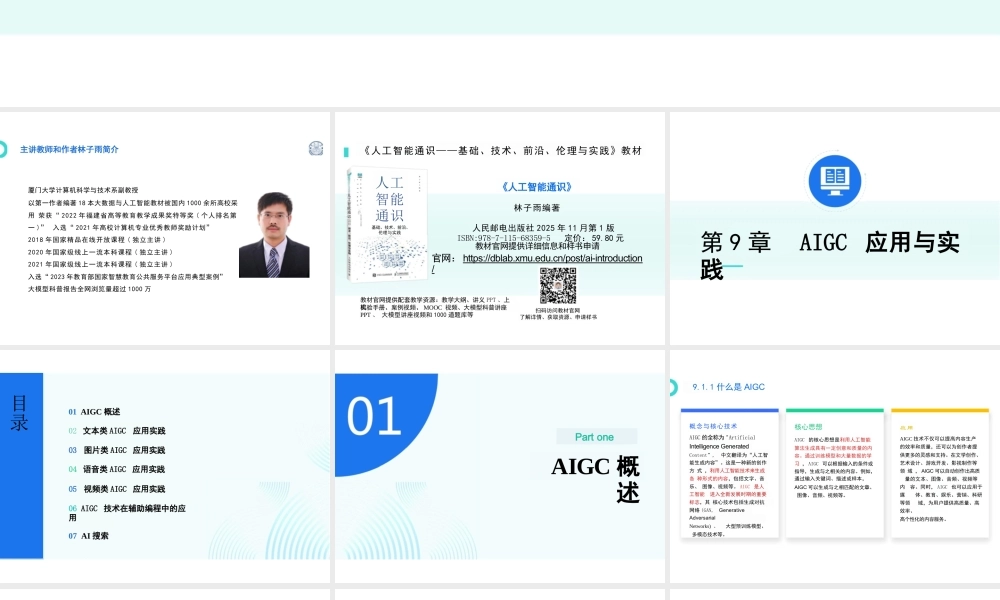Click the caption '扫码访问教材官网'
1000x600 pixels.
pyautogui.click(x=558, y=310)
